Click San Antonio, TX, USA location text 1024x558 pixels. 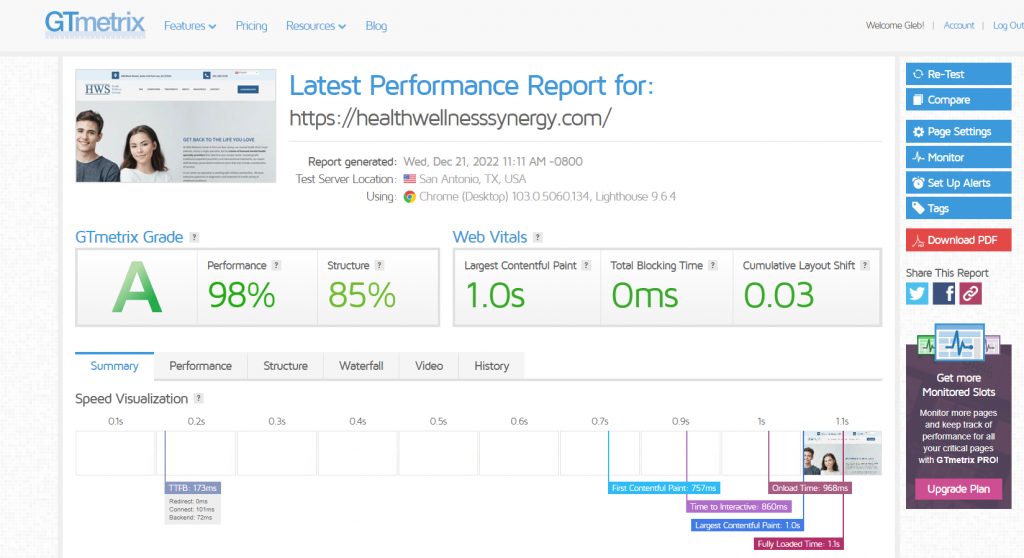472,179
